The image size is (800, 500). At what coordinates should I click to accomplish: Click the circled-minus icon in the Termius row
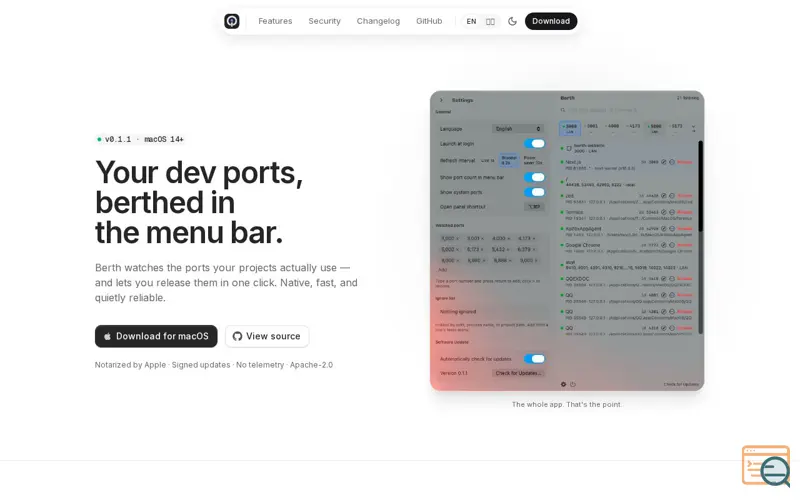point(671,212)
